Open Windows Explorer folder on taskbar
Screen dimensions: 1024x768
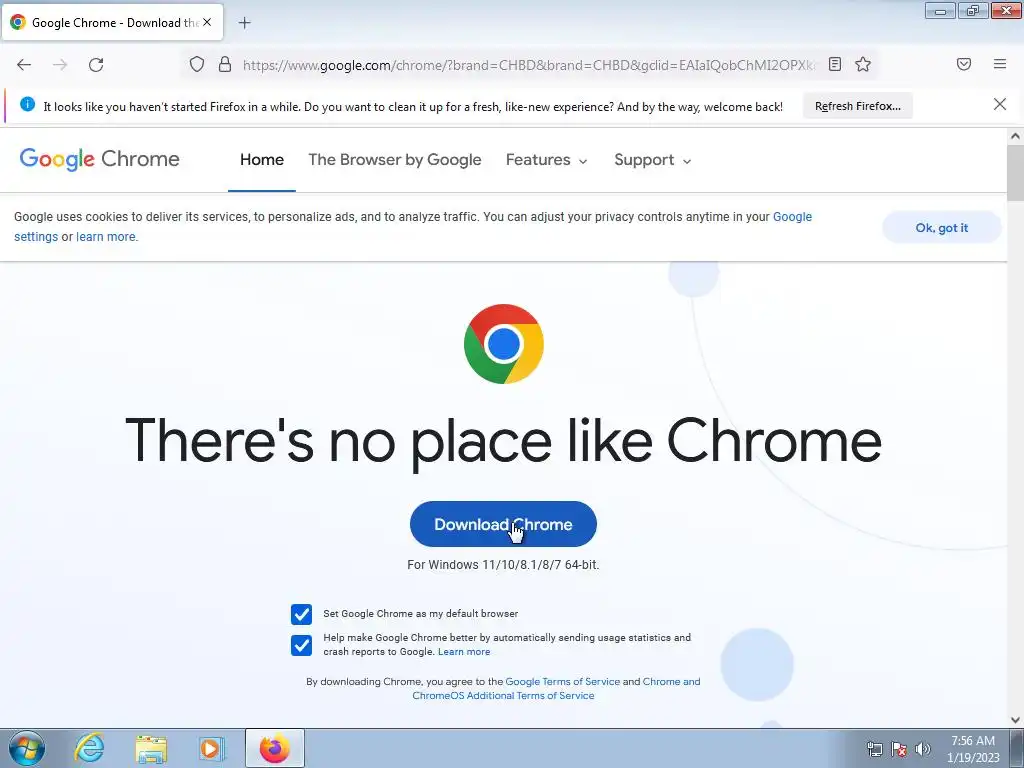click(x=151, y=748)
